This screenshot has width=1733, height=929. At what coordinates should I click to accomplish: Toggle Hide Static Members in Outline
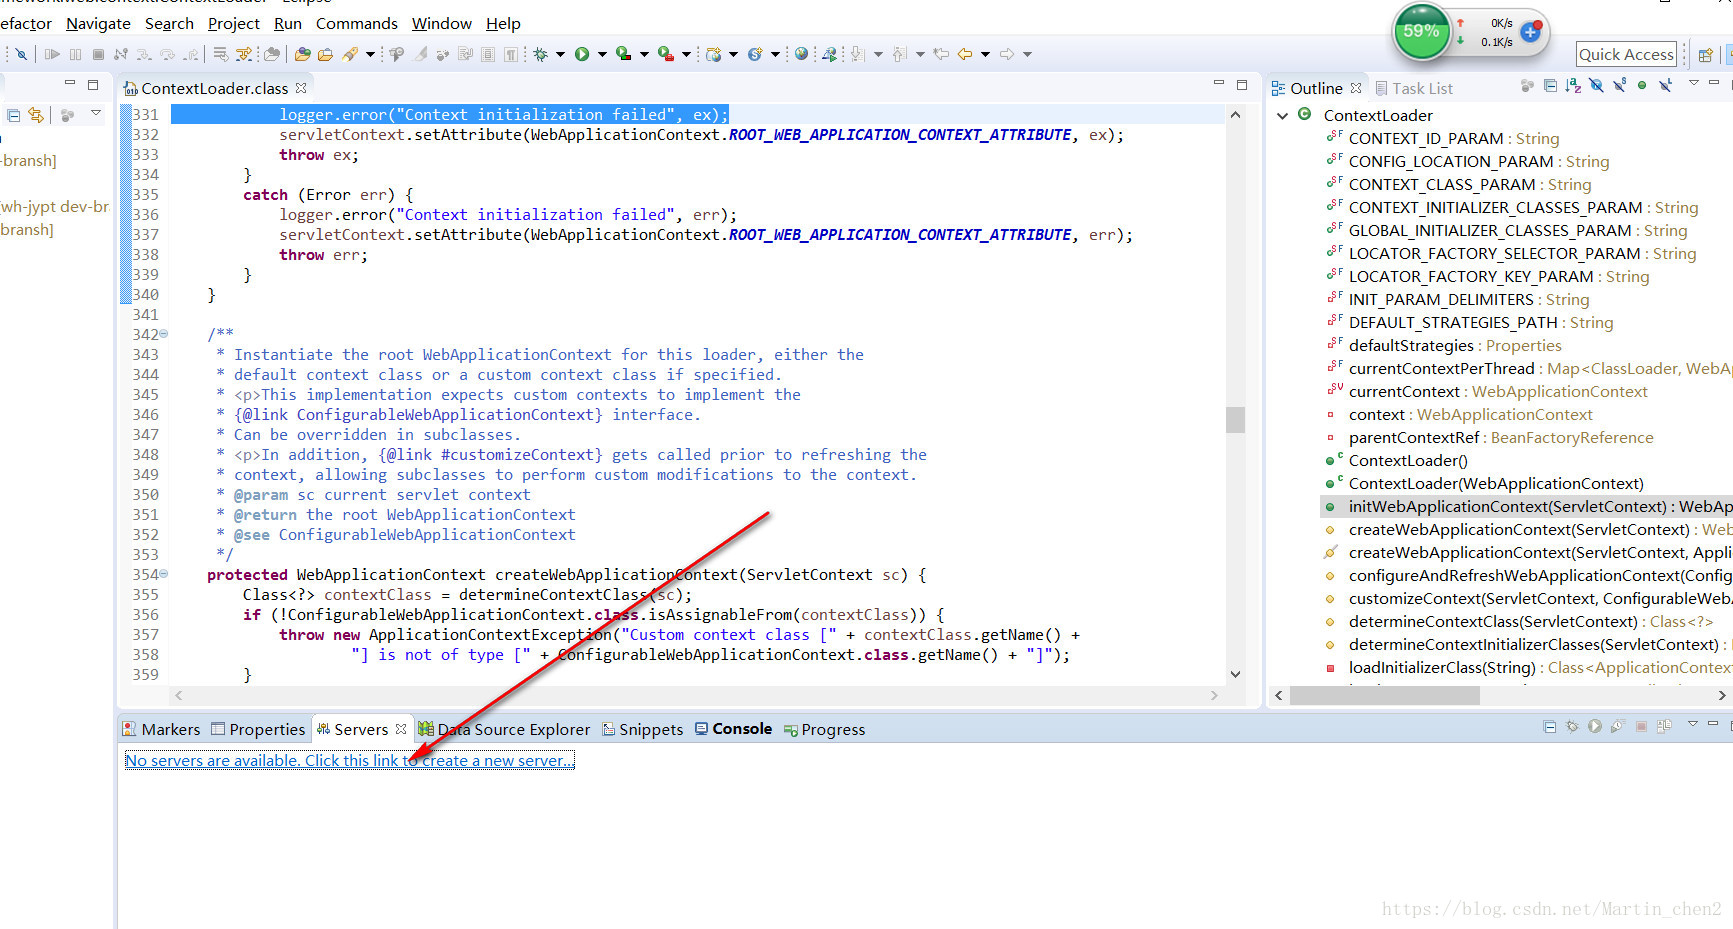click(1619, 86)
